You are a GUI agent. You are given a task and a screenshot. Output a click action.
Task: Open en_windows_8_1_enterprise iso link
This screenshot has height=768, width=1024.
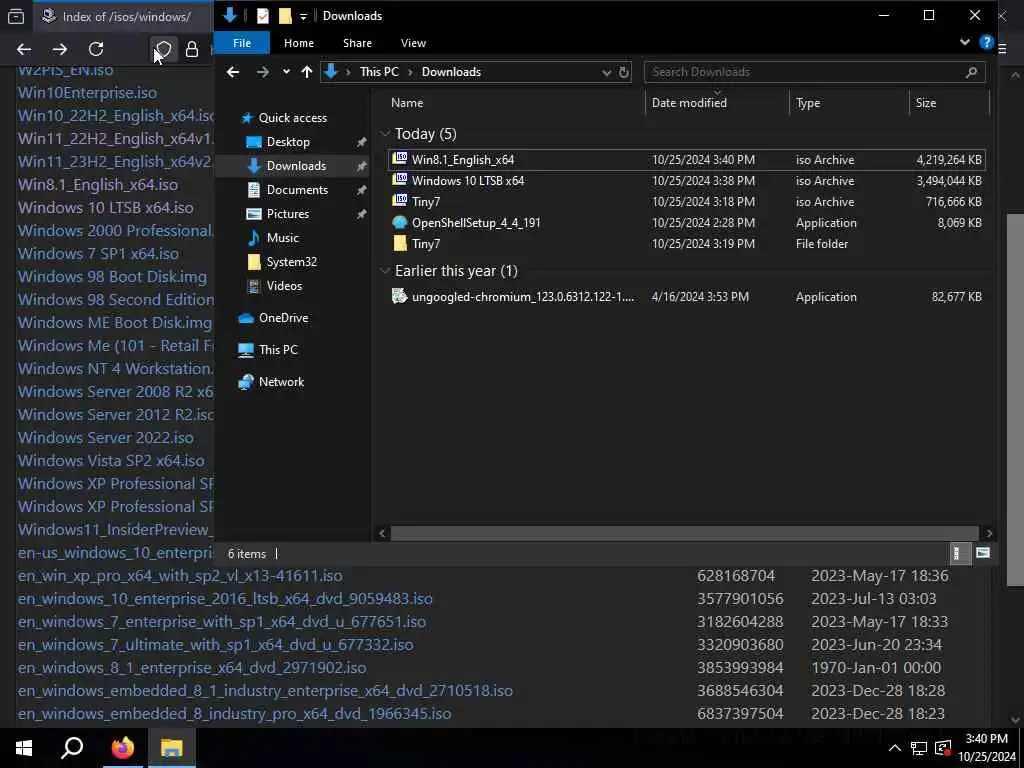192,667
